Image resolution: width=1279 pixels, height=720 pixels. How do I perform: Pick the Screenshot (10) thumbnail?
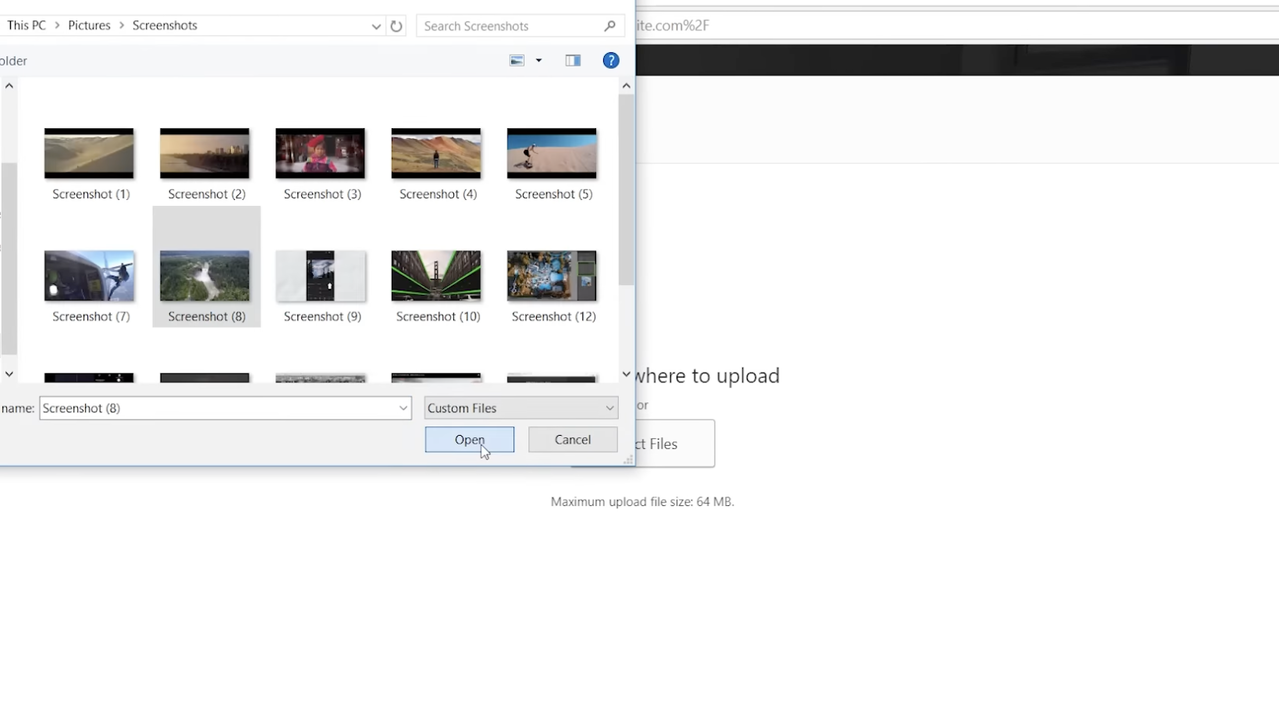[x=436, y=276]
